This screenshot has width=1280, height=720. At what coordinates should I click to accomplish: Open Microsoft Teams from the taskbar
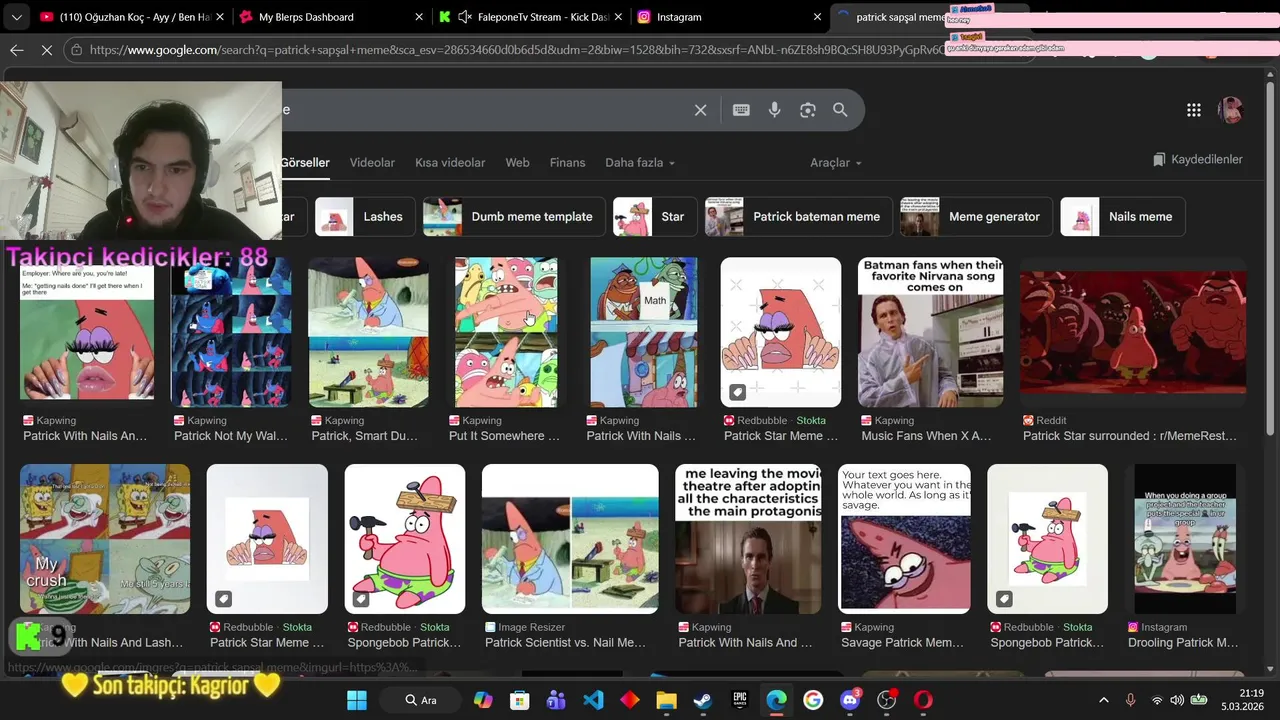point(556,700)
